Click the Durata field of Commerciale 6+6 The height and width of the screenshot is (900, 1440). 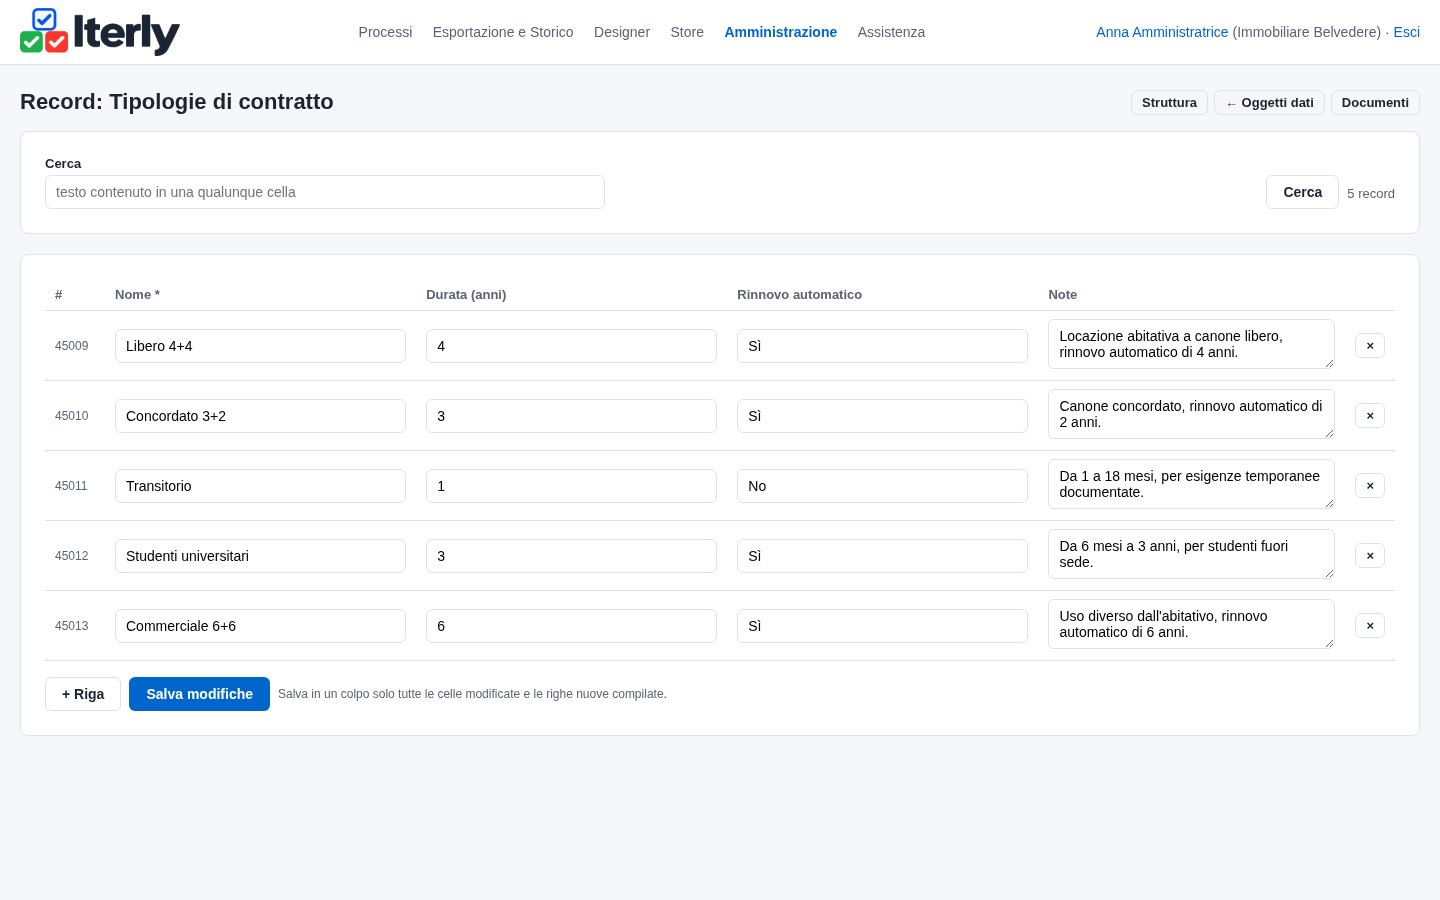(571, 626)
